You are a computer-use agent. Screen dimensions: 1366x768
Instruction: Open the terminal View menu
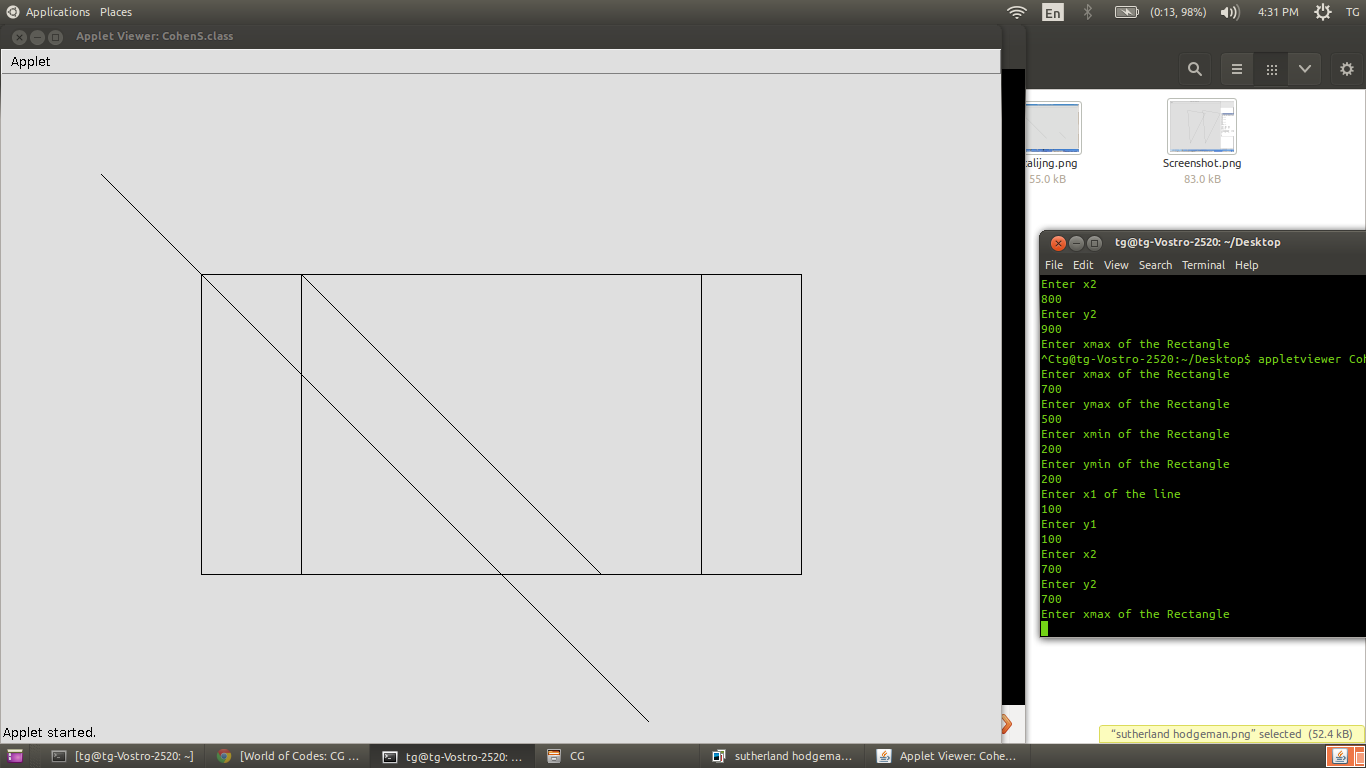click(1116, 265)
